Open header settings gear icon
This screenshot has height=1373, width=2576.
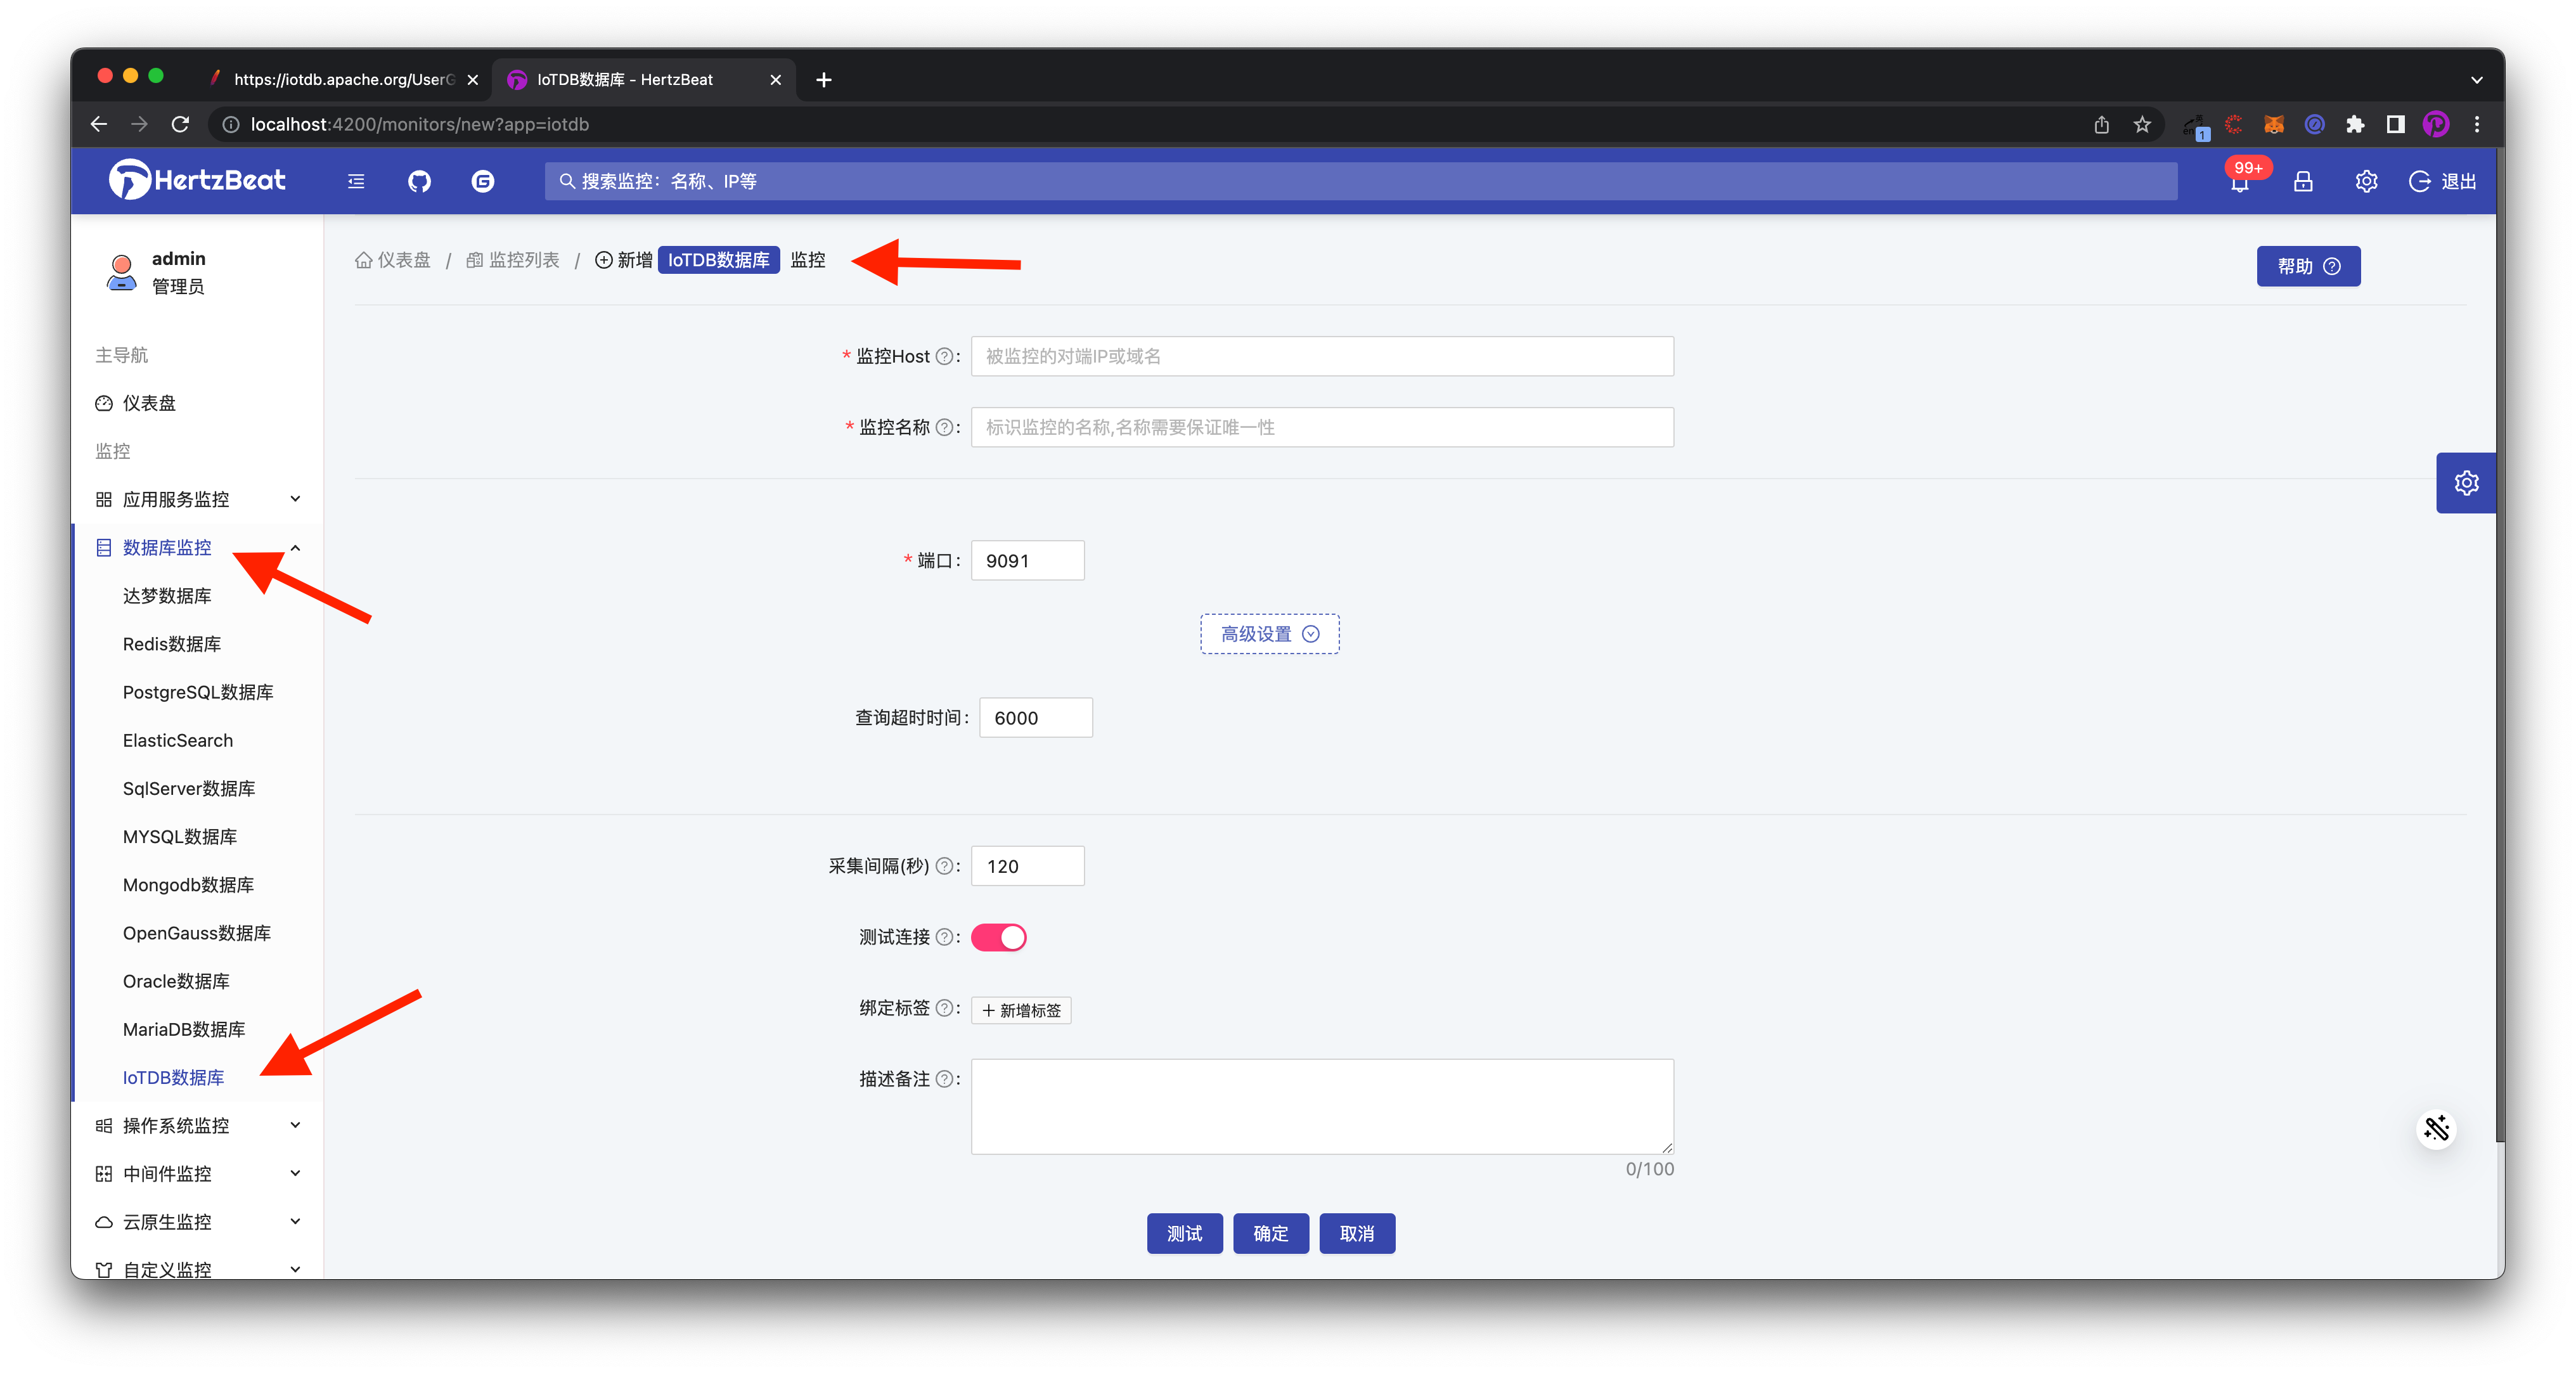(x=2366, y=181)
